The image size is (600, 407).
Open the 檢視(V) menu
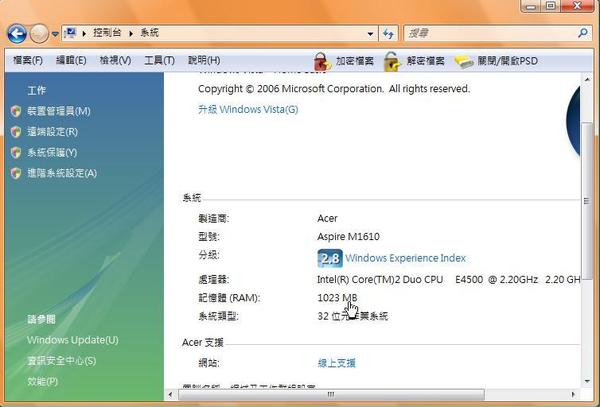115,60
